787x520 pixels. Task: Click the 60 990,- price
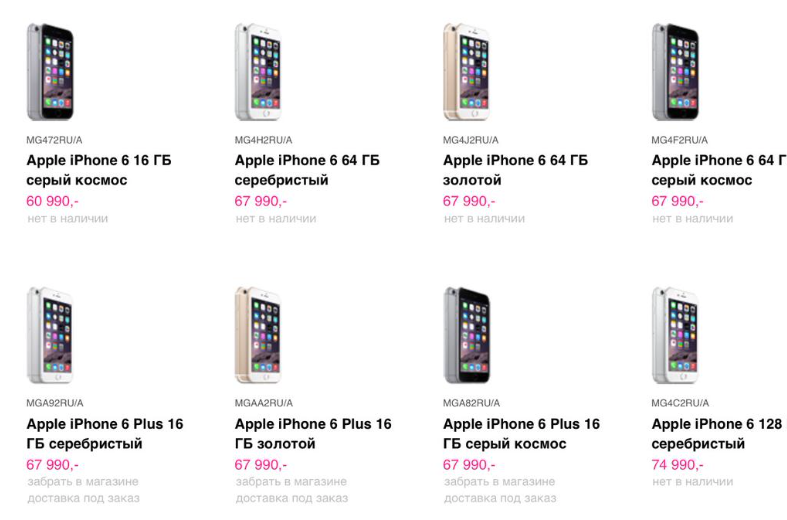(x=52, y=201)
